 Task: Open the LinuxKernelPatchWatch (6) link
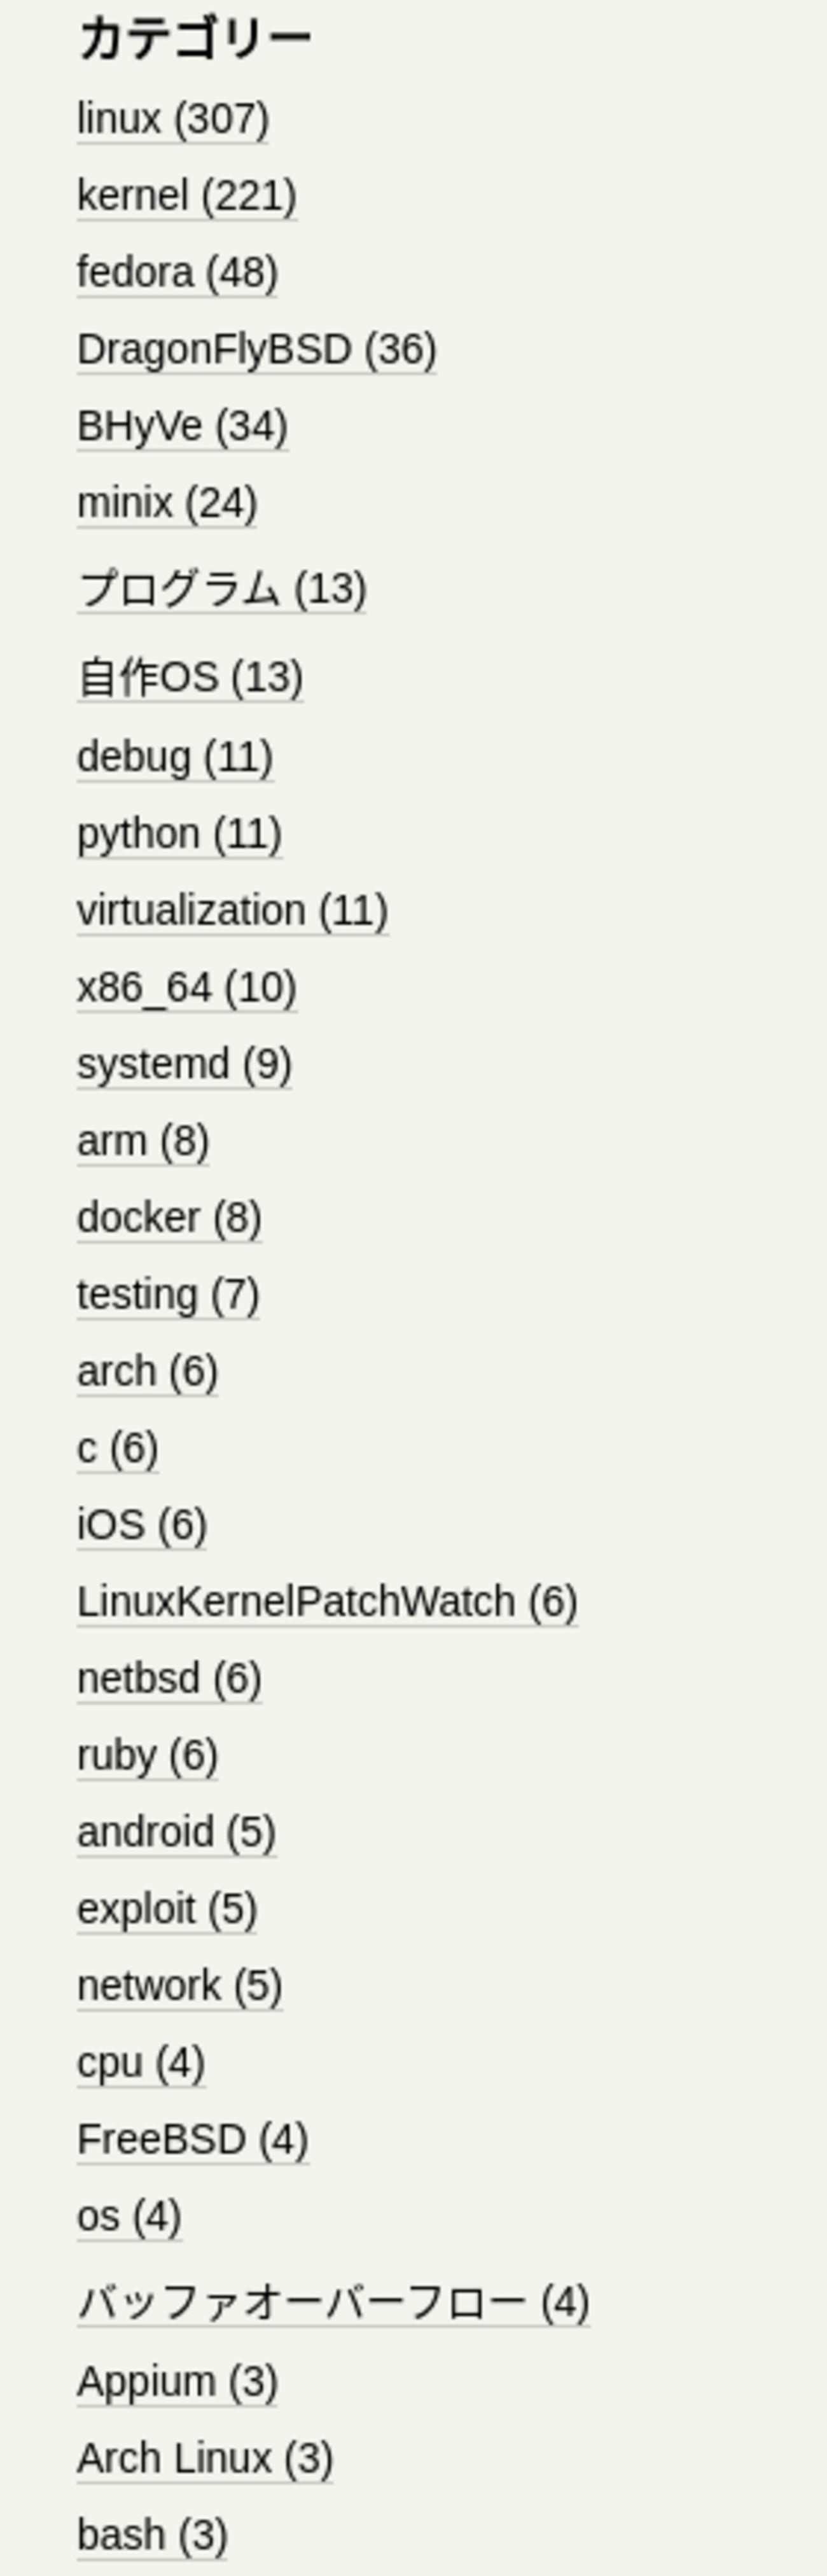point(327,1602)
